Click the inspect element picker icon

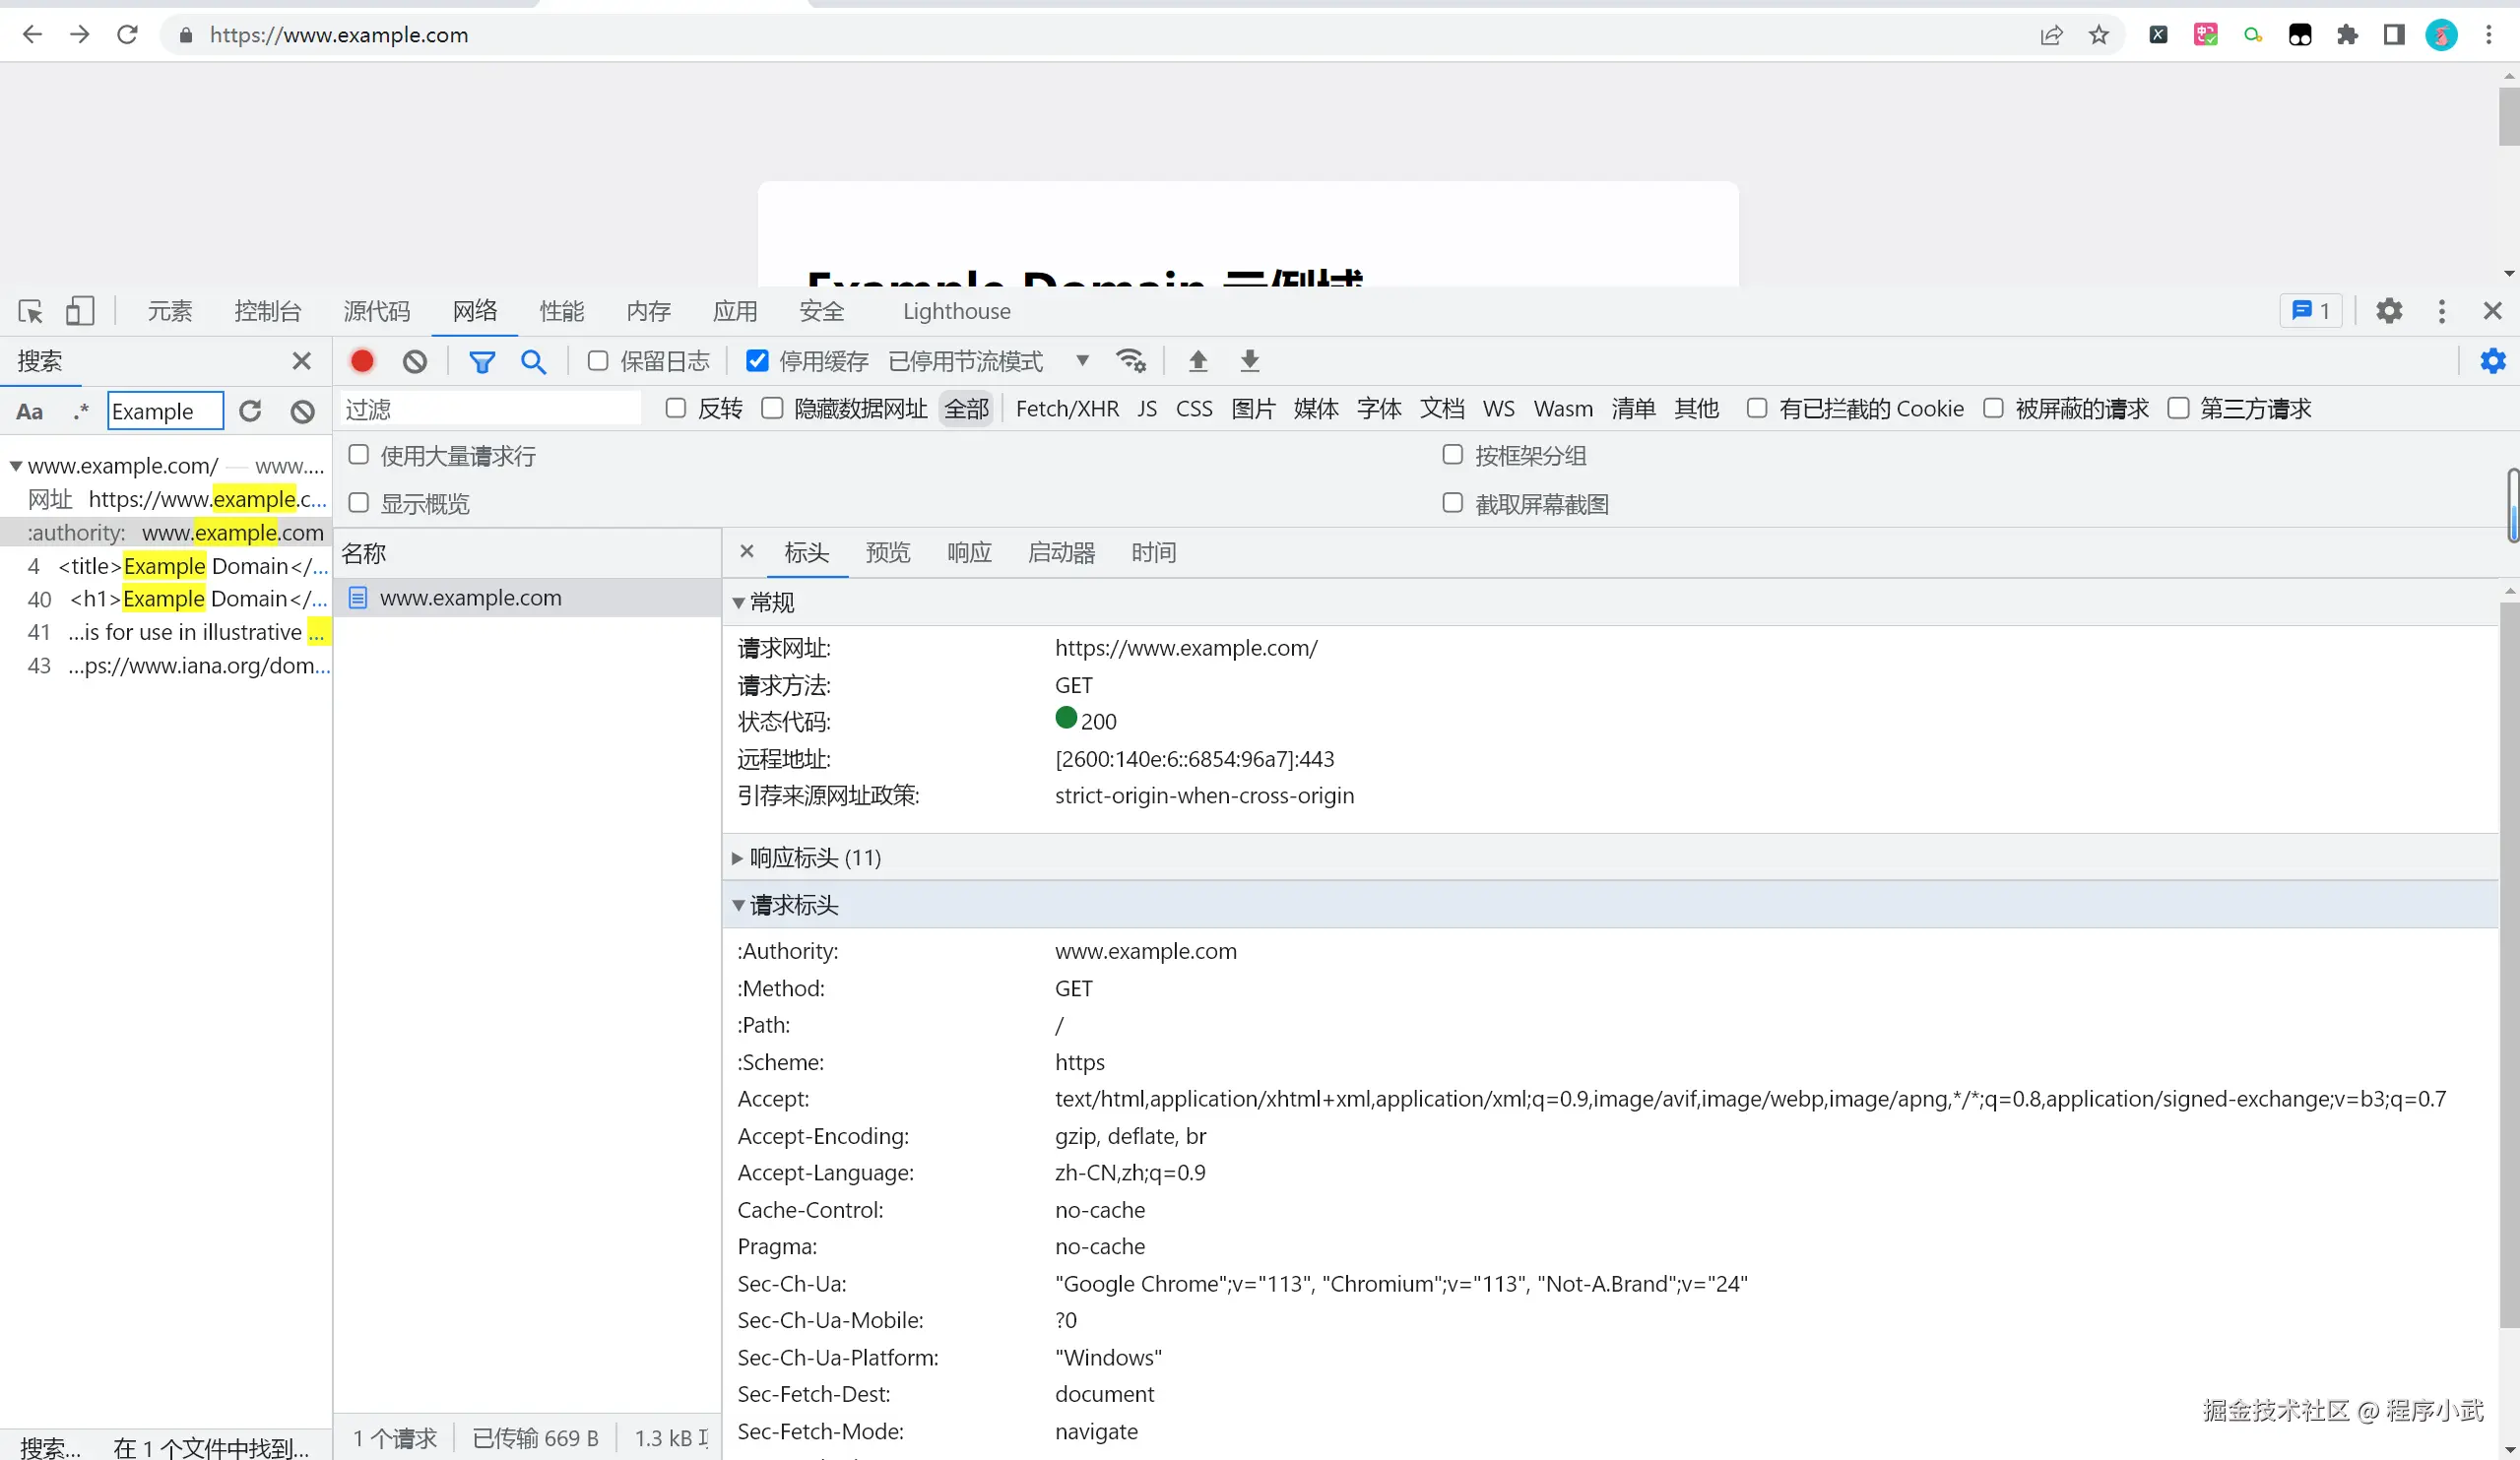tap(30, 311)
